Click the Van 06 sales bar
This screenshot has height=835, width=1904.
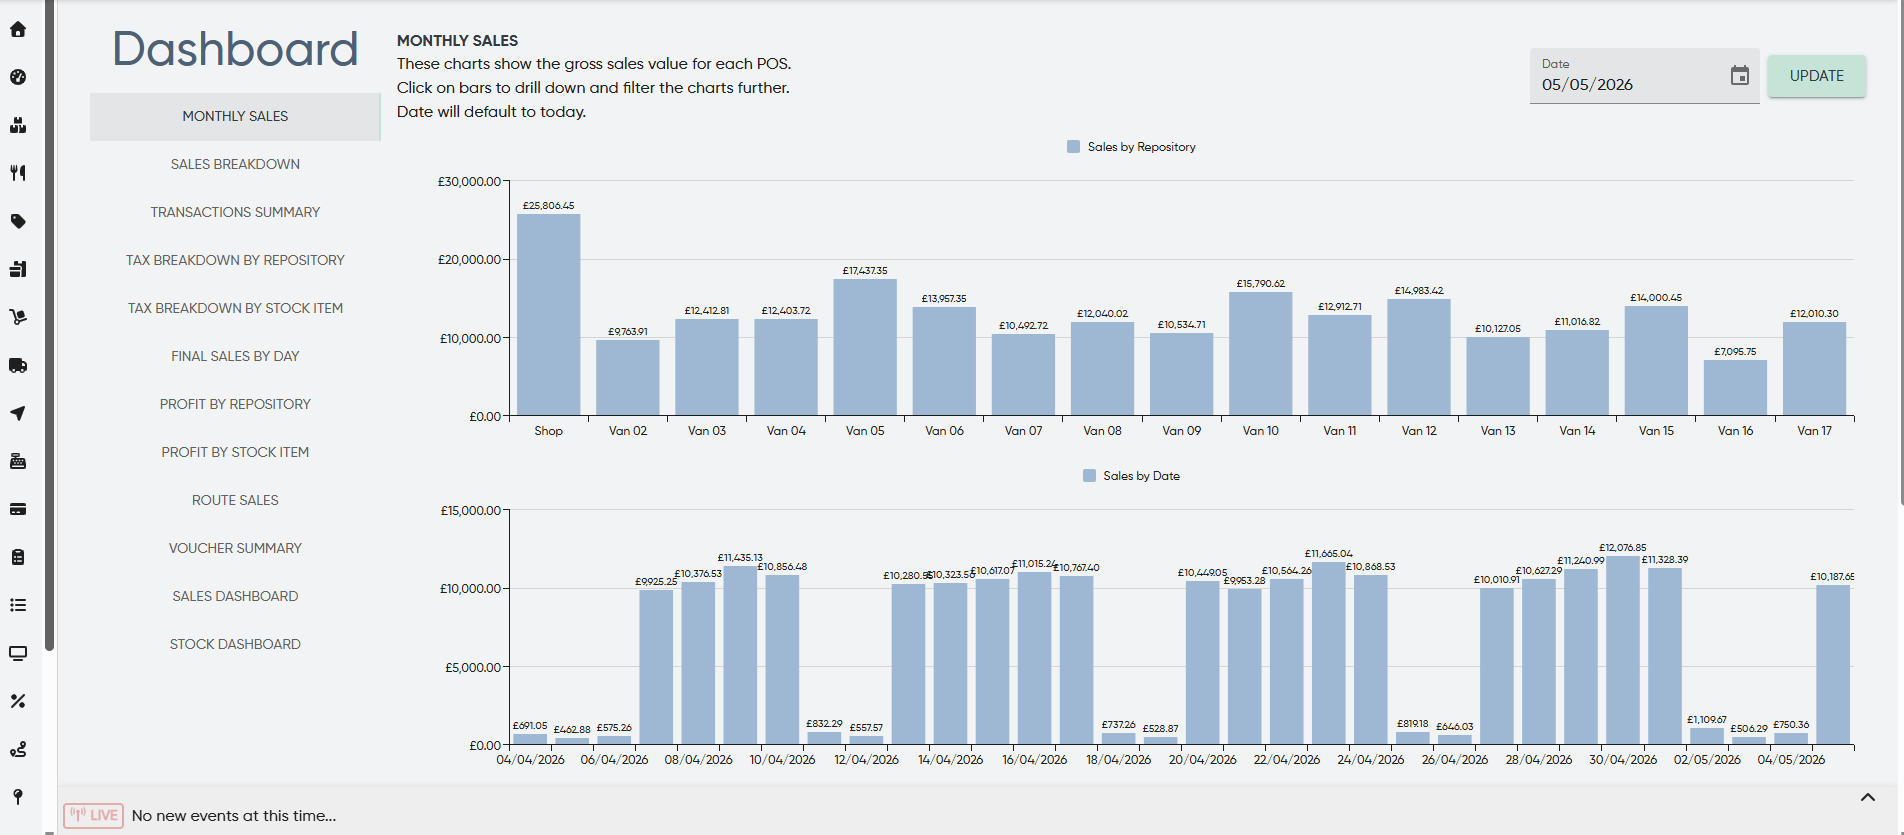[944, 361]
